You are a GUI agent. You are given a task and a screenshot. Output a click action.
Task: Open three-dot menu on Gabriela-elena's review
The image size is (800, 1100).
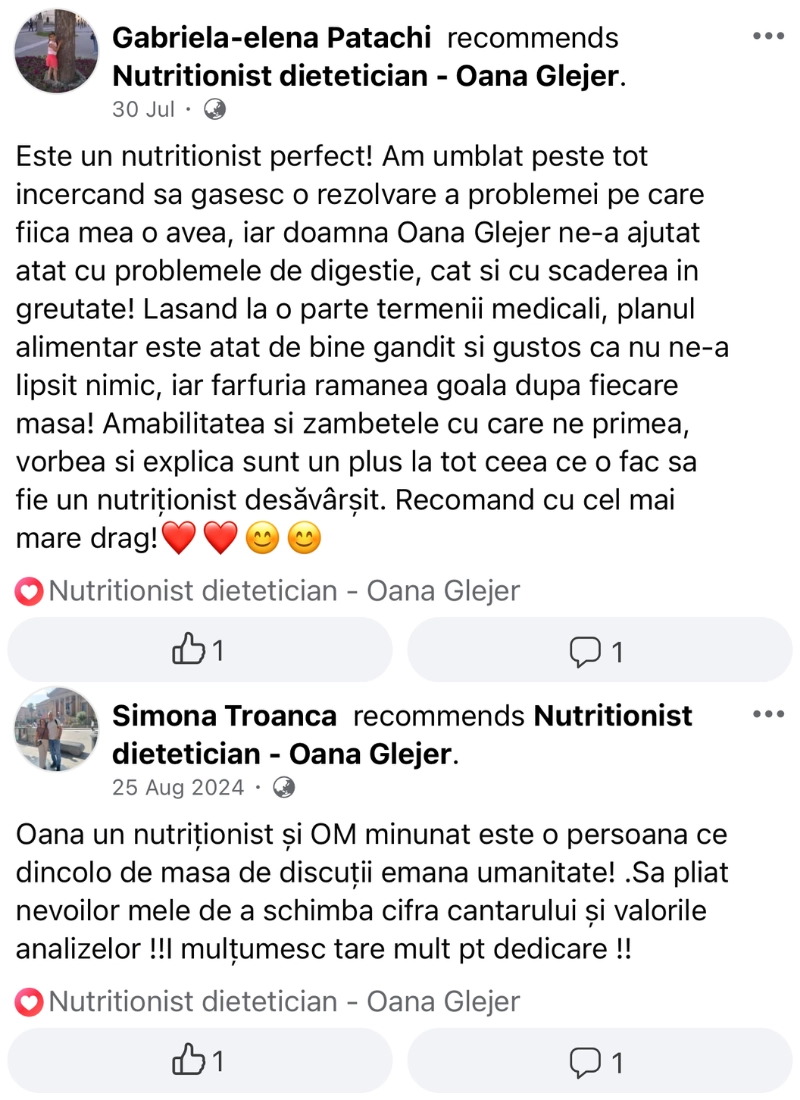click(x=768, y=37)
